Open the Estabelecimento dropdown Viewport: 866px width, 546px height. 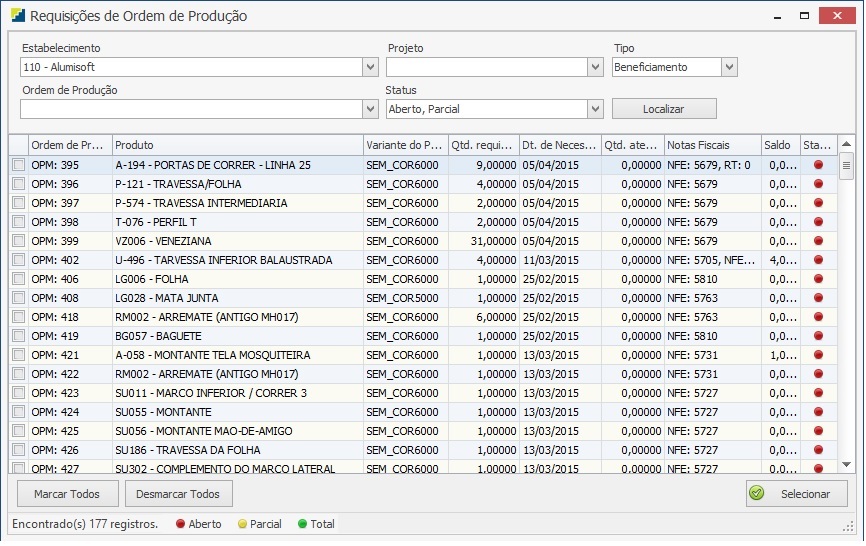370,67
